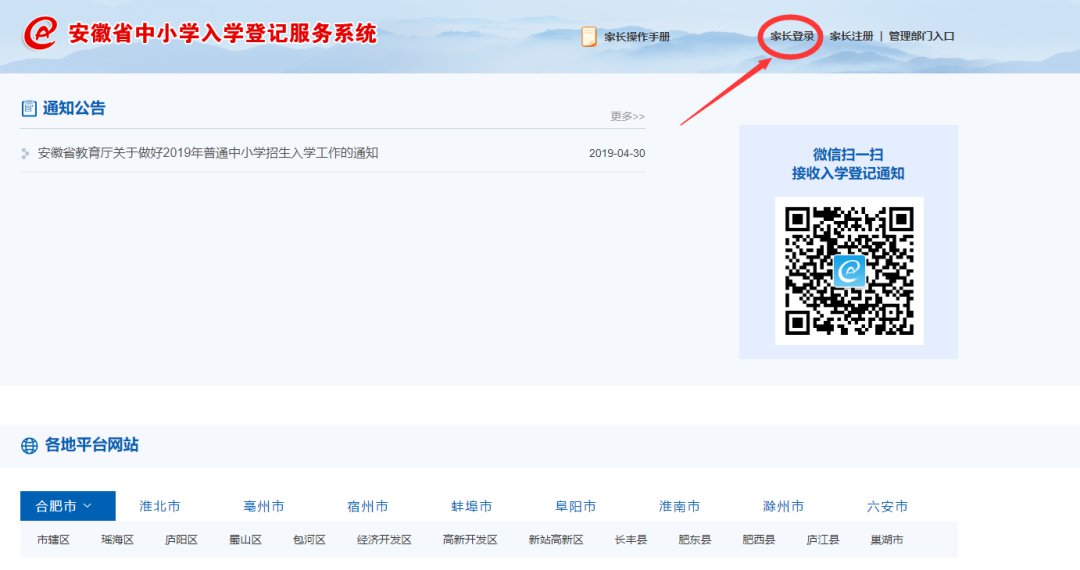This screenshot has width=1080, height=570.
Task: Open 庐江县 link
Action: (823, 540)
